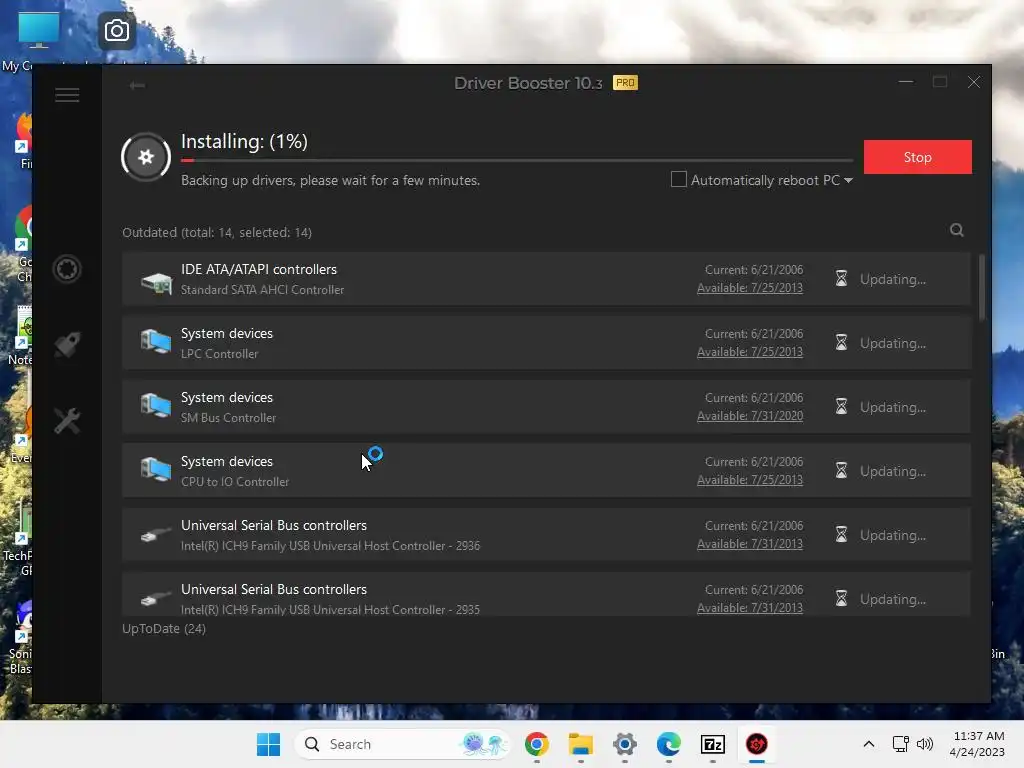
Task: Launch Google Chrome from taskbar
Action: click(537, 744)
